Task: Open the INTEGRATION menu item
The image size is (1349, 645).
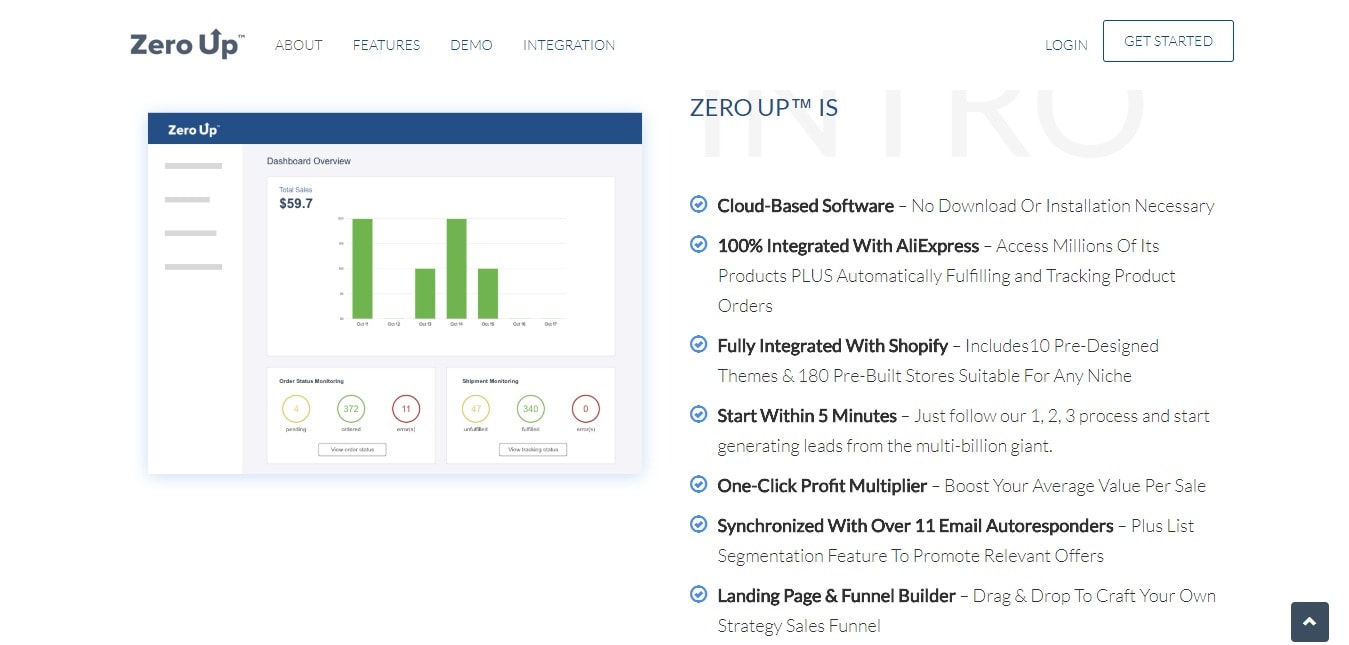Action: click(x=569, y=45)
